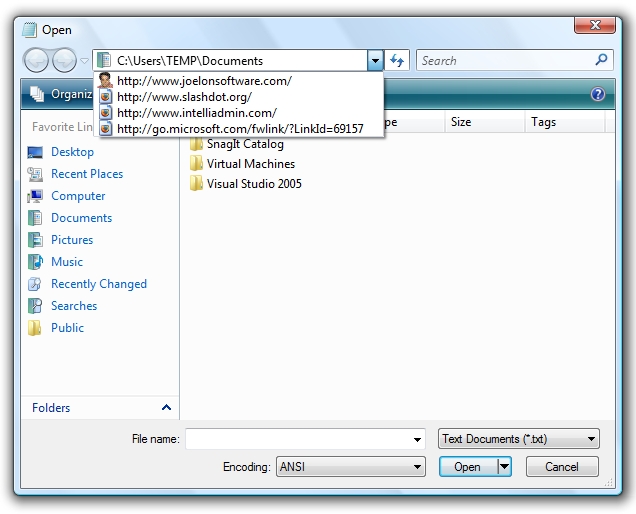This screenshot has height=514, width=636.
Task: Open the File name dropdown arrow
Action: coord(417,439)
